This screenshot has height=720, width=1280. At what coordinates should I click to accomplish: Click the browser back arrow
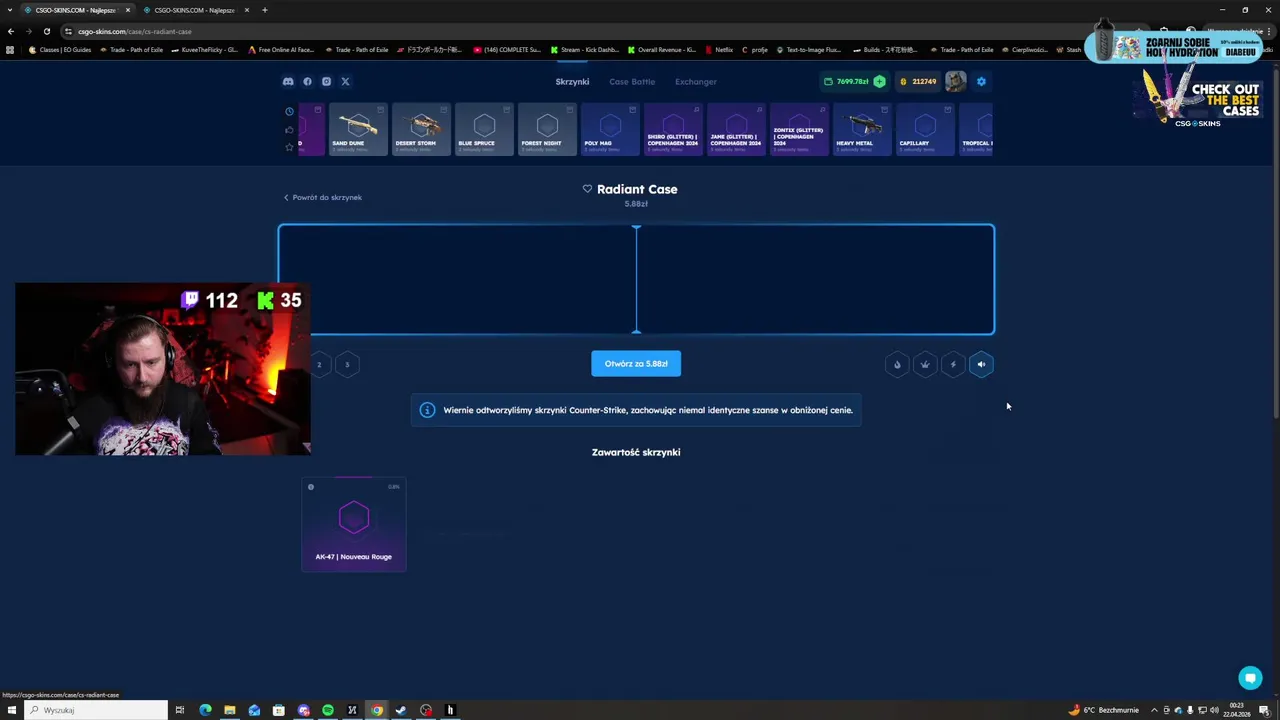tap(11, 31)
